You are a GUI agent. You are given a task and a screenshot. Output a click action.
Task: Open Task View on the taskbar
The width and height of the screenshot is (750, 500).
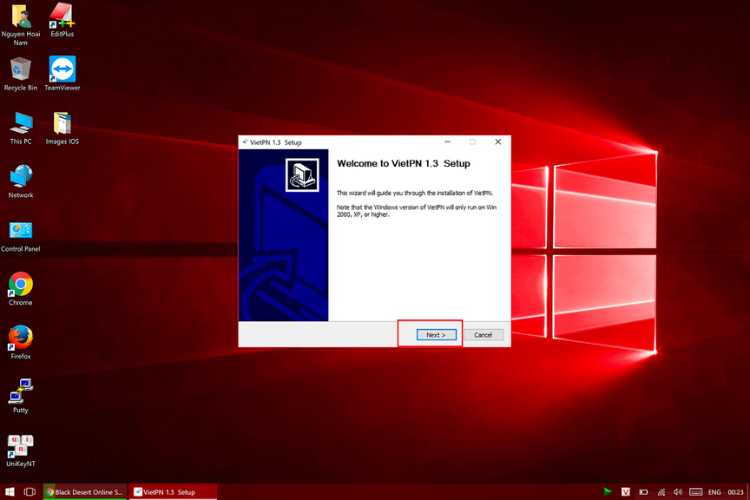[x=30, y=492]
